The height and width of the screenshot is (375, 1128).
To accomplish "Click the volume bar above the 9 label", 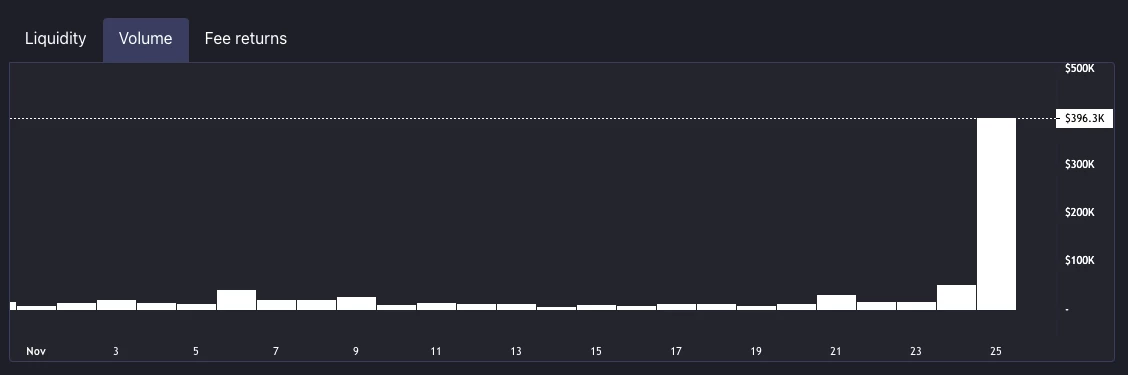I will tap(356, 303).
